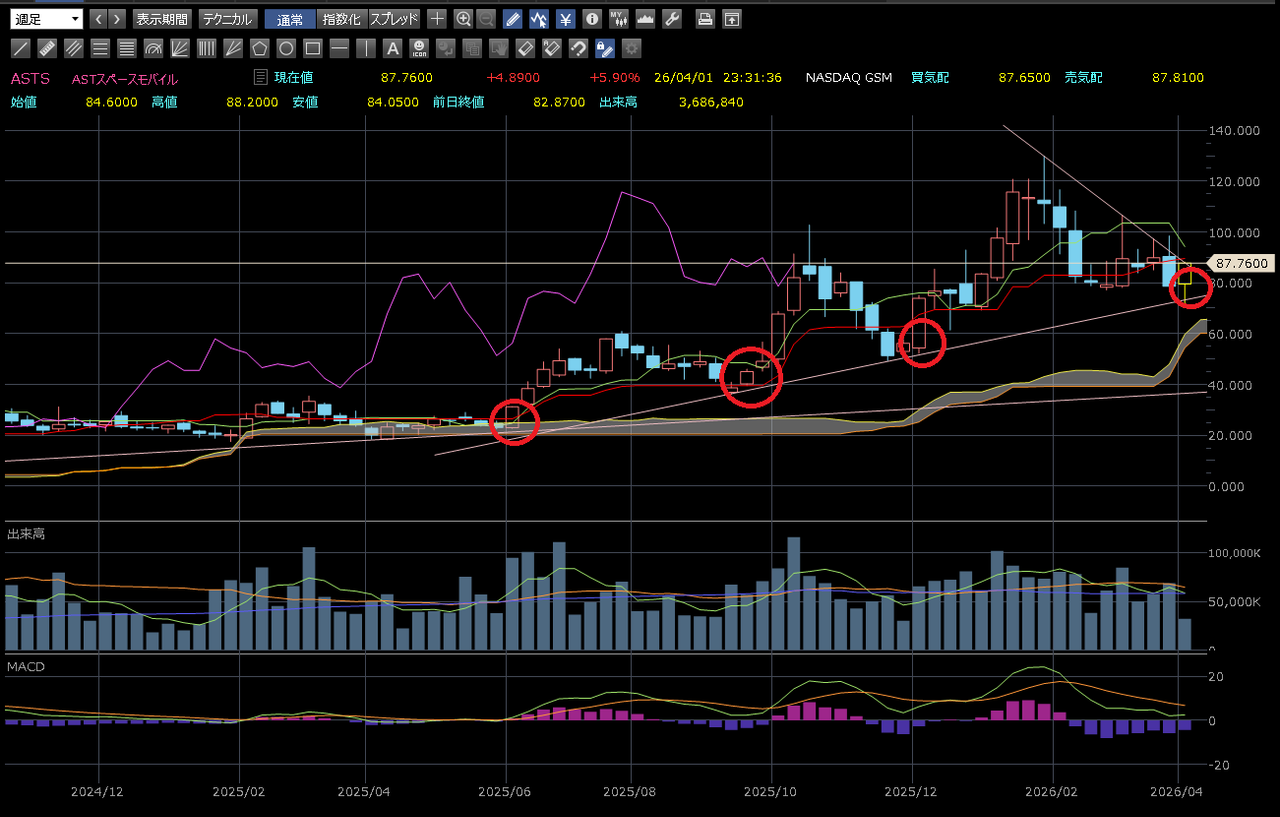Open the 週足 timeframe dropdown

coord(47,19)
